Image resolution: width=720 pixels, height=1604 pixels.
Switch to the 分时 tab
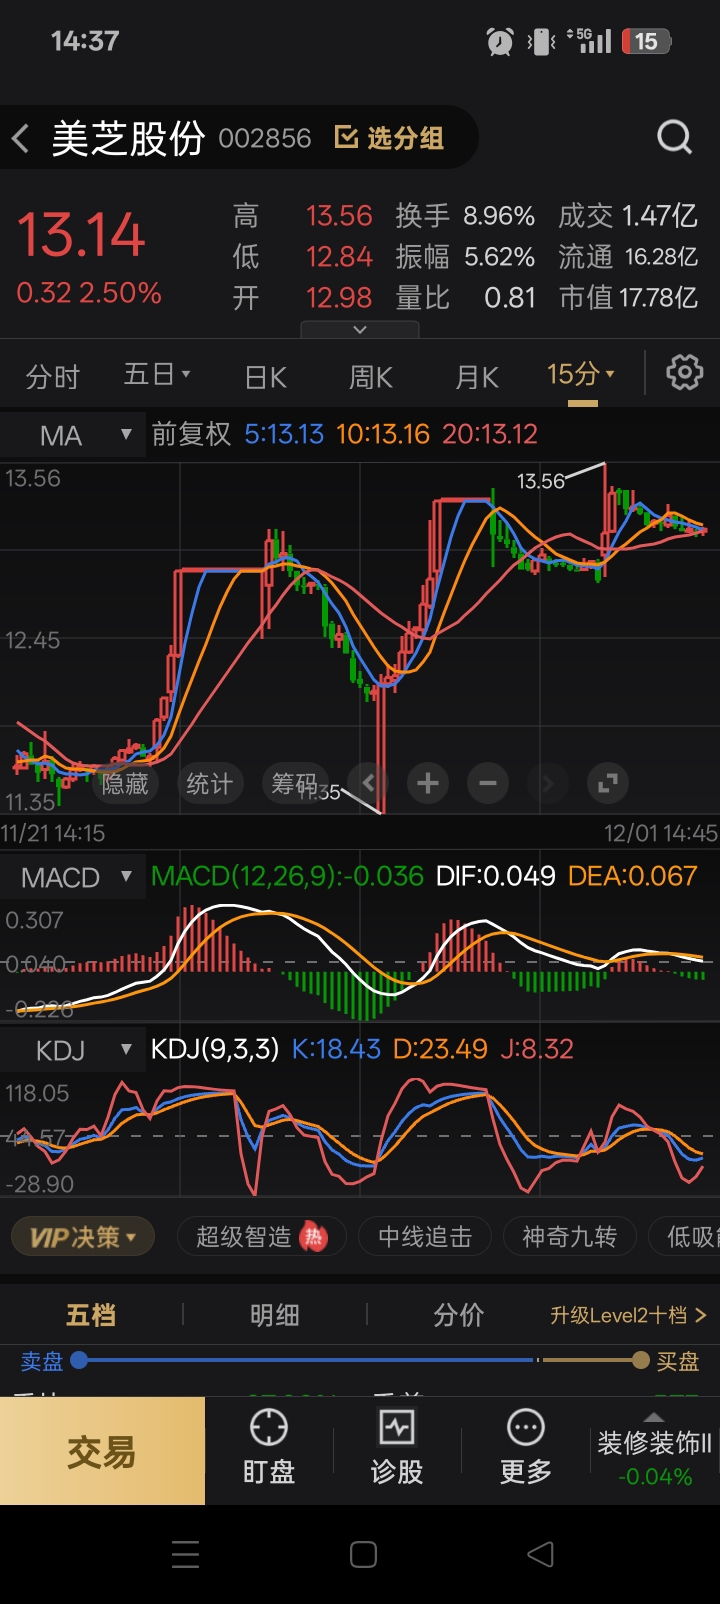click(x=52, y=377)
